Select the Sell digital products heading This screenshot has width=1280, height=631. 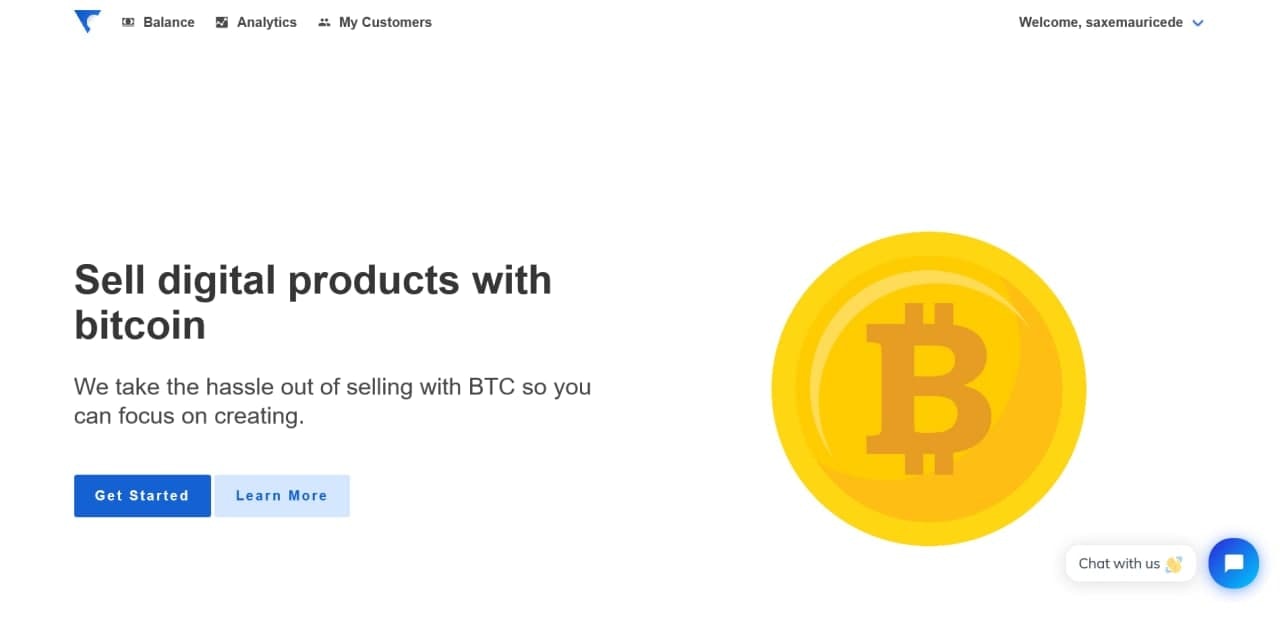312,300
